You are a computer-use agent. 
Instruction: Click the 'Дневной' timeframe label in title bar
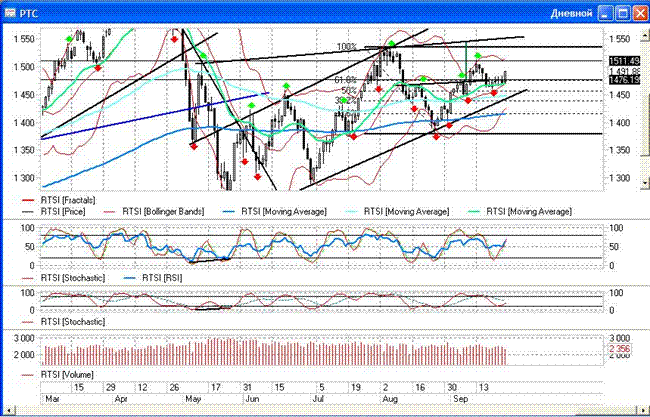(571, 14)
